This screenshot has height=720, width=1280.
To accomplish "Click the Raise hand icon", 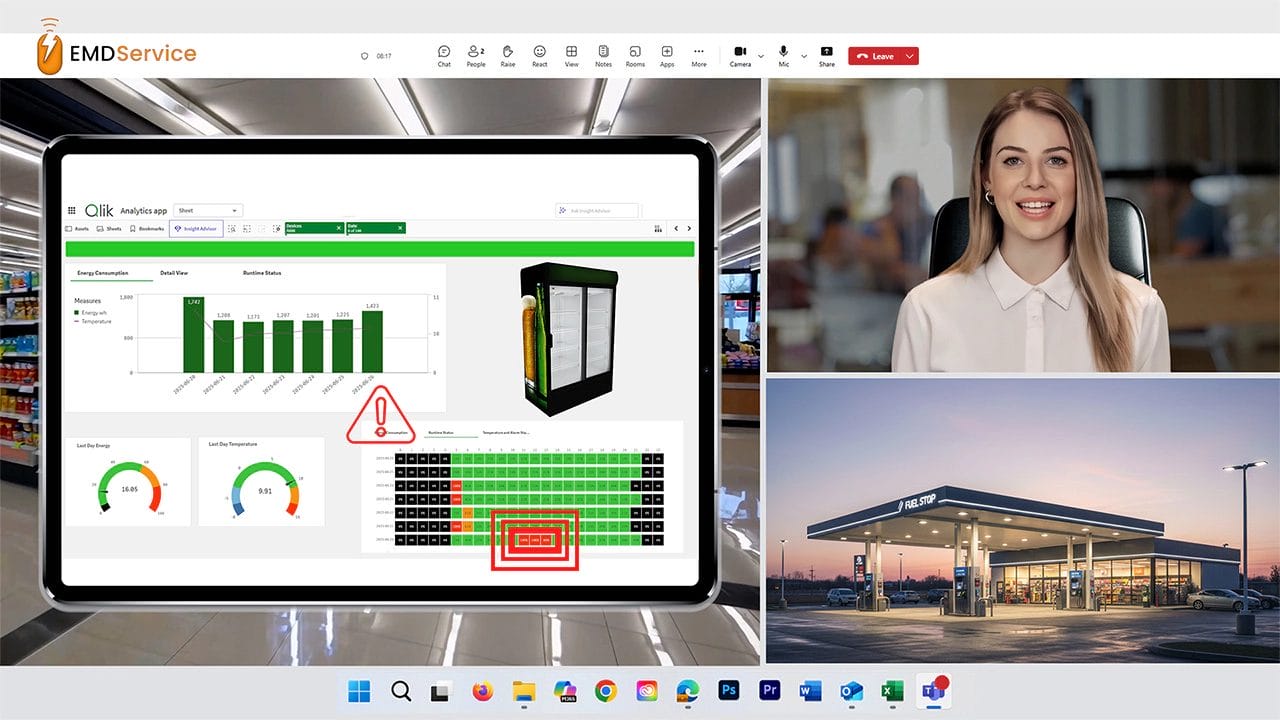I will click(x=507, y=53).
